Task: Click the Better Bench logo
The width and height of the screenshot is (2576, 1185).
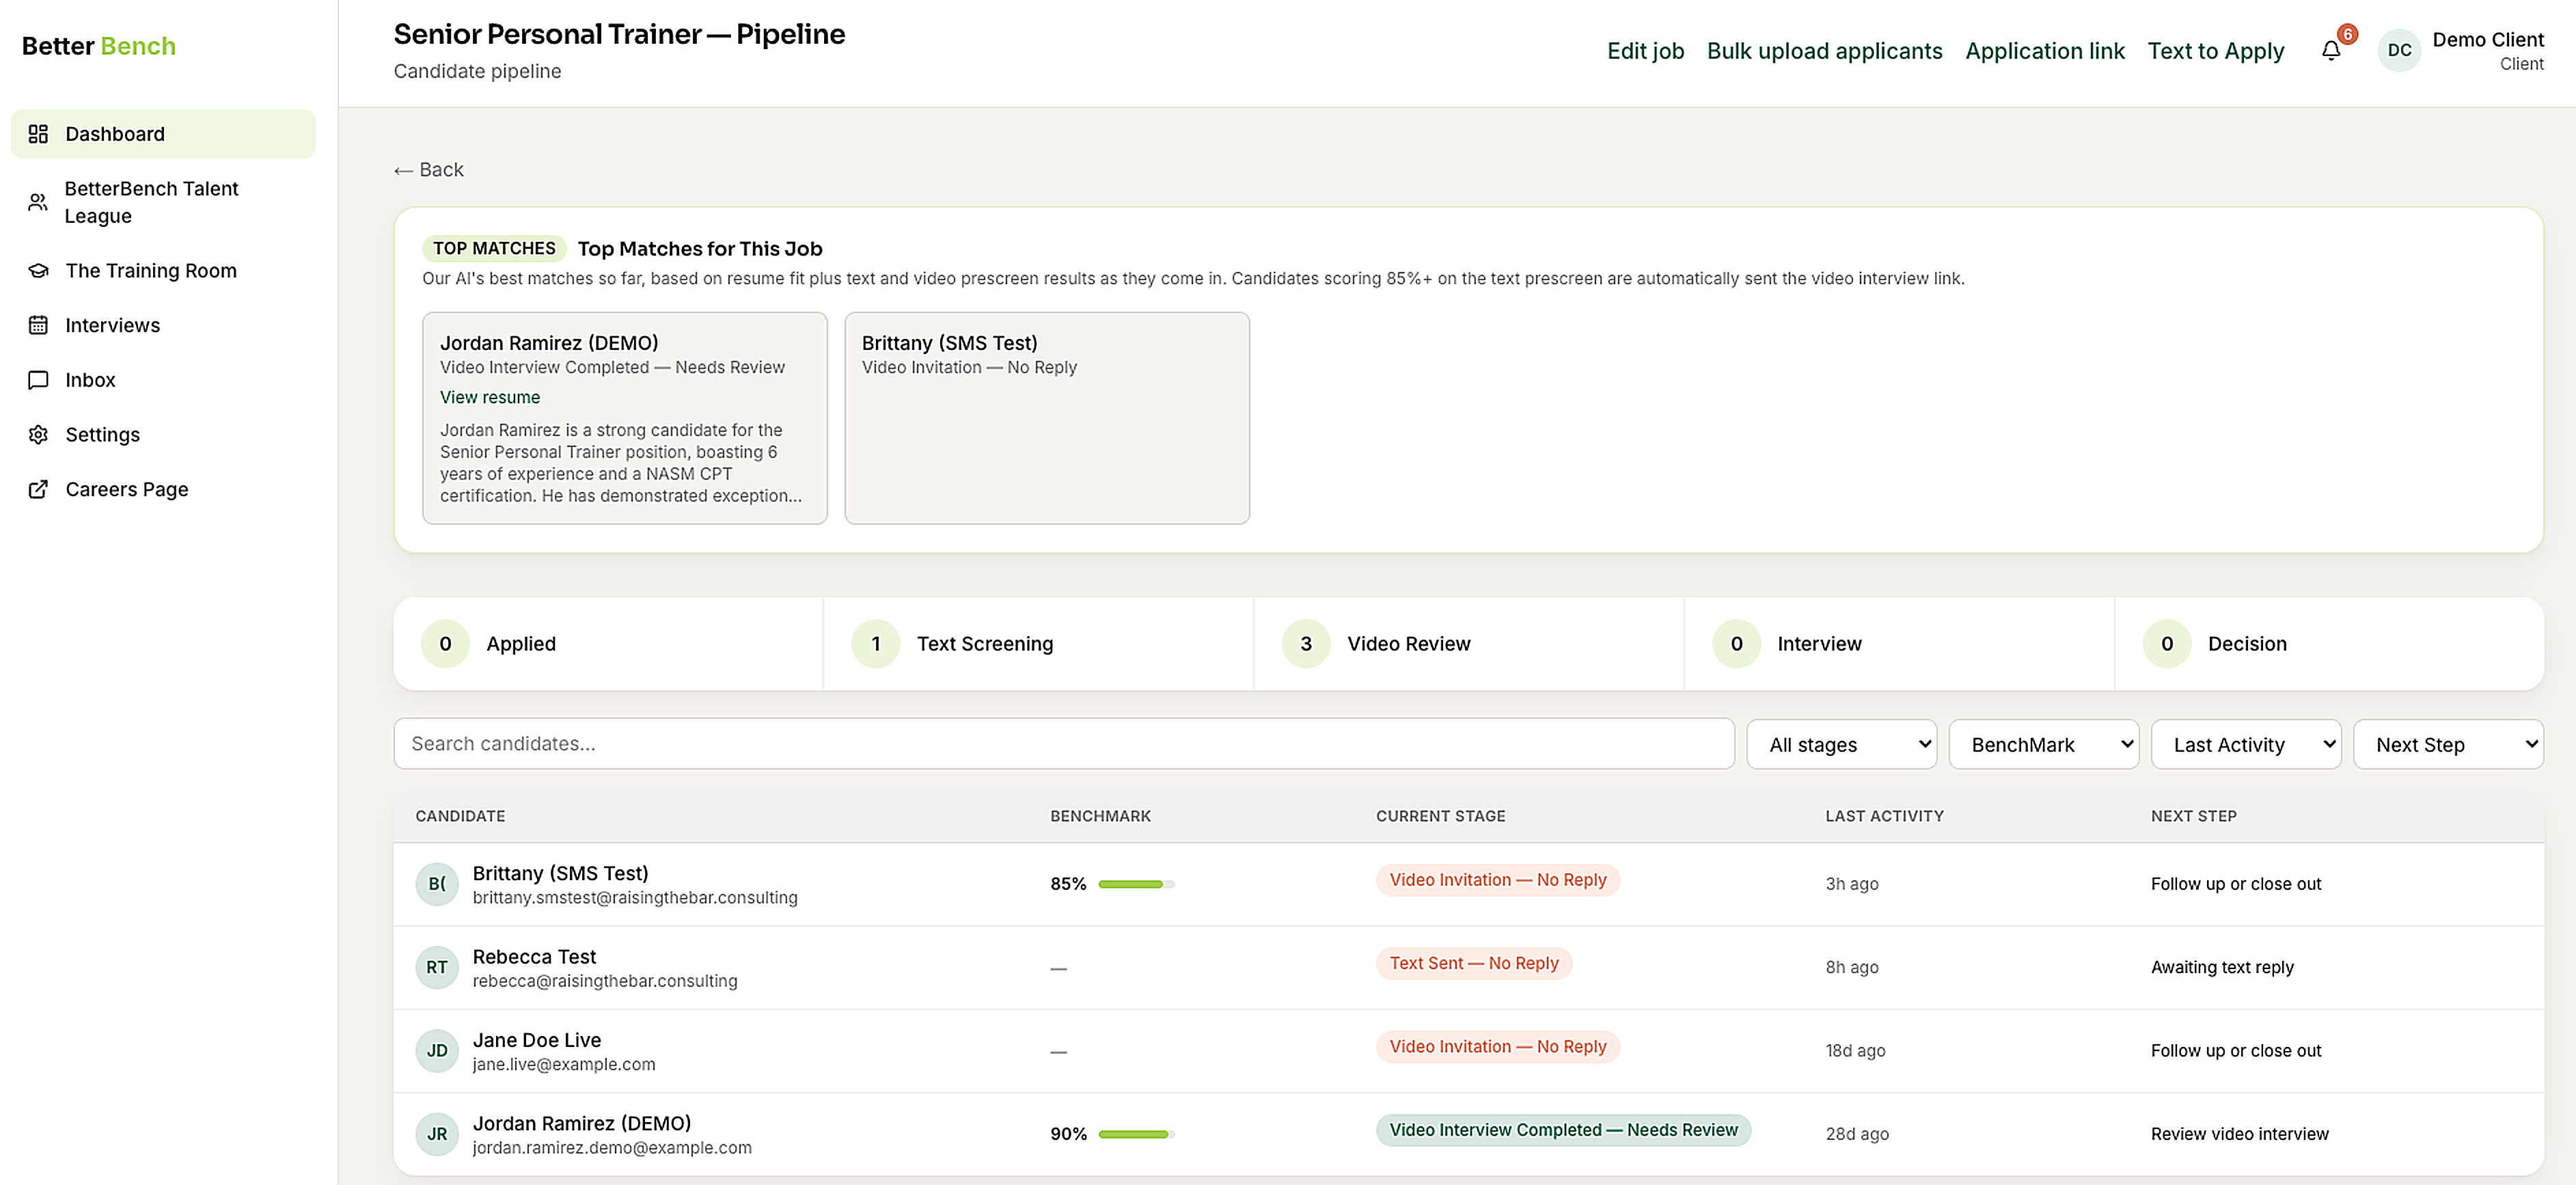Action: coord(99,46)
